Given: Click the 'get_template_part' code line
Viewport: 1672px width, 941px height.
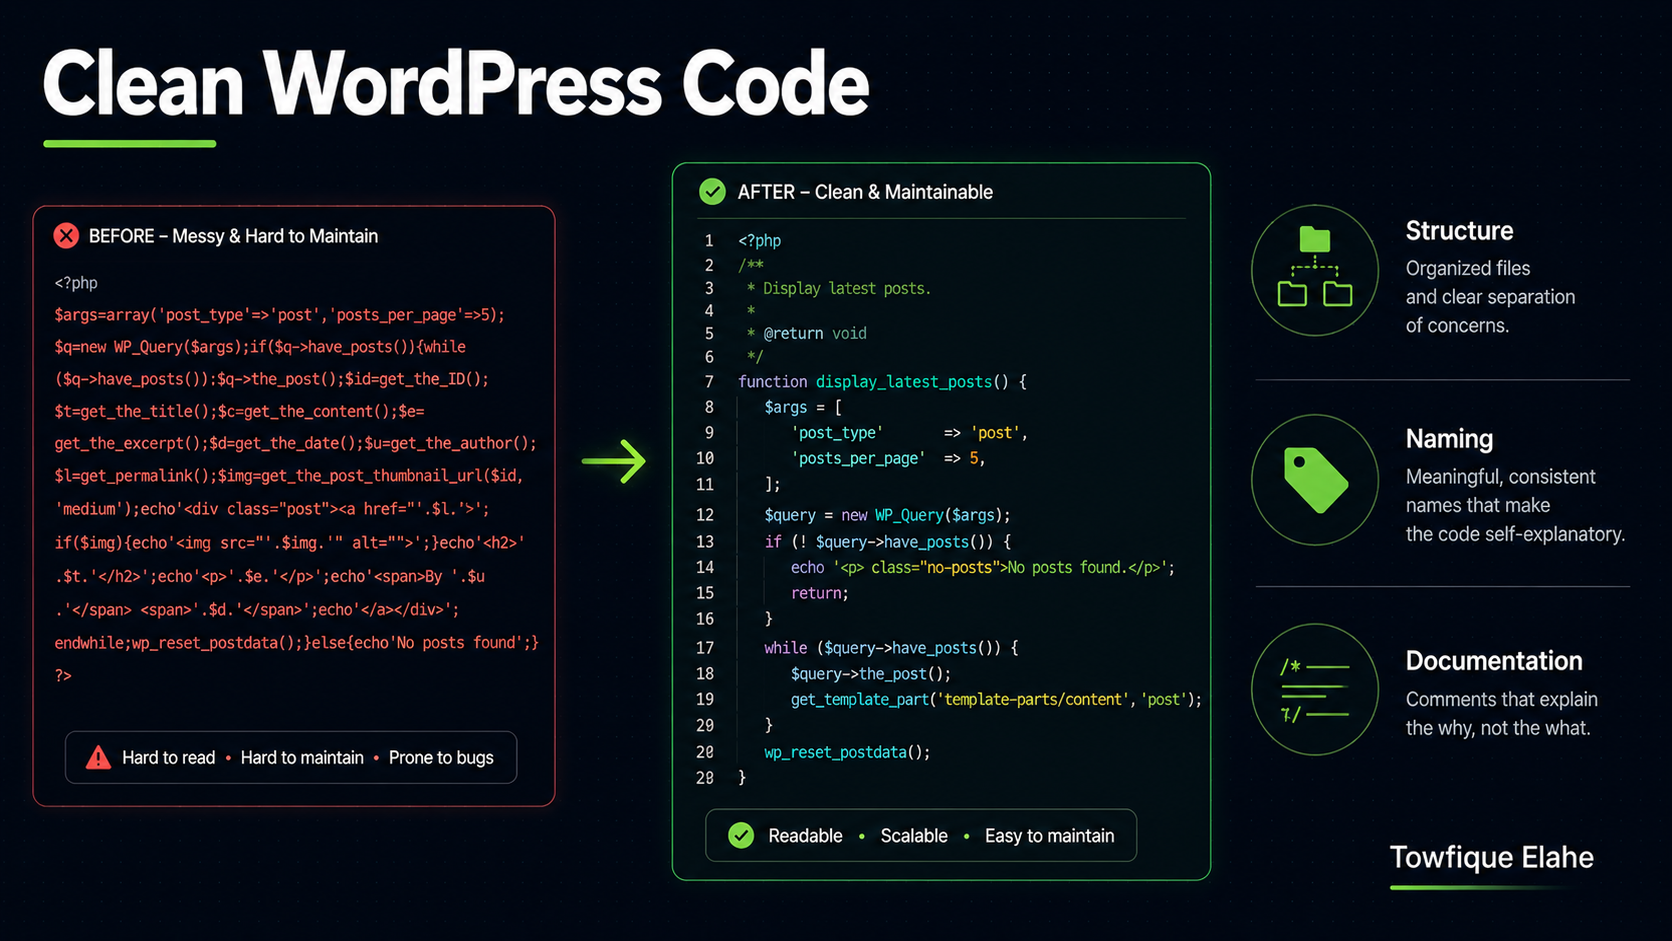Looking at the screenshot, I should pyautogui.click(x=996, y=699).
